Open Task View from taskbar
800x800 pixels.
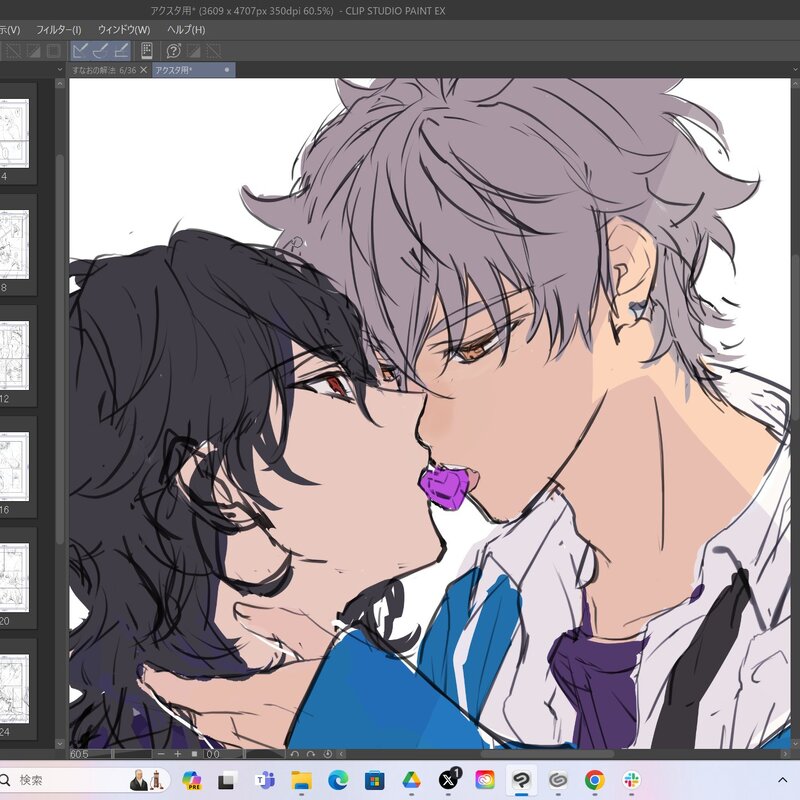pos(228,780)
